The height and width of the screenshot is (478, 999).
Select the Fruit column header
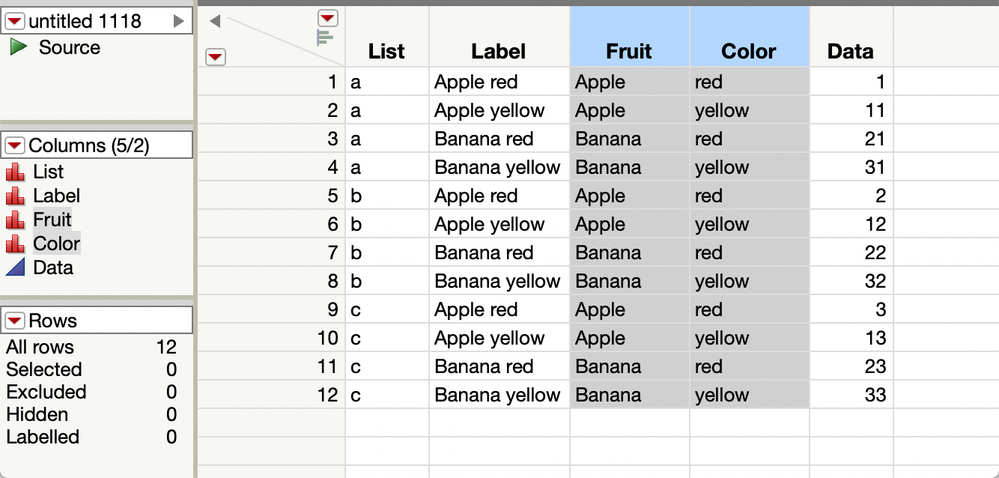click(629, 37)
